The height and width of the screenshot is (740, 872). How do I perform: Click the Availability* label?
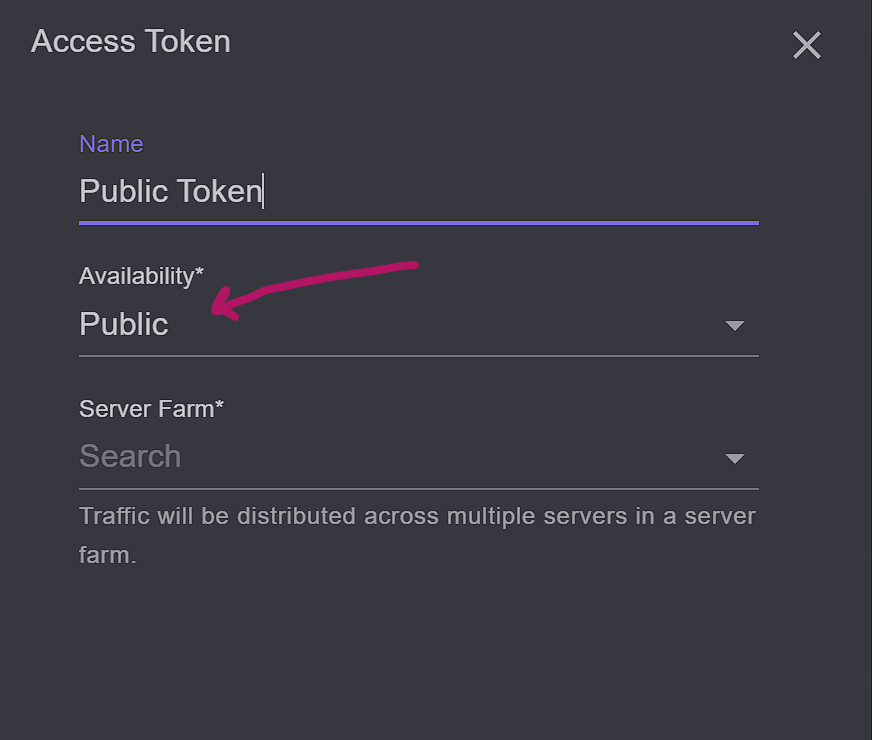point(141,276)
